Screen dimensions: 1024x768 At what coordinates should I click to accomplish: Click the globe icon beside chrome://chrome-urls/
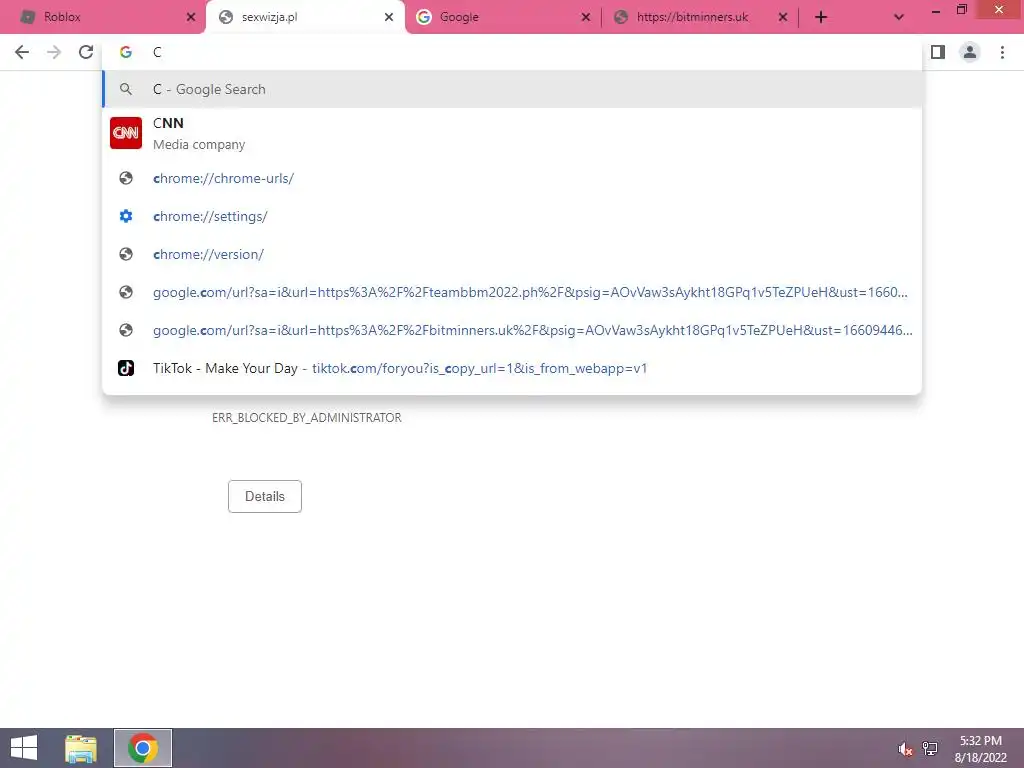(x=126, y=178)
